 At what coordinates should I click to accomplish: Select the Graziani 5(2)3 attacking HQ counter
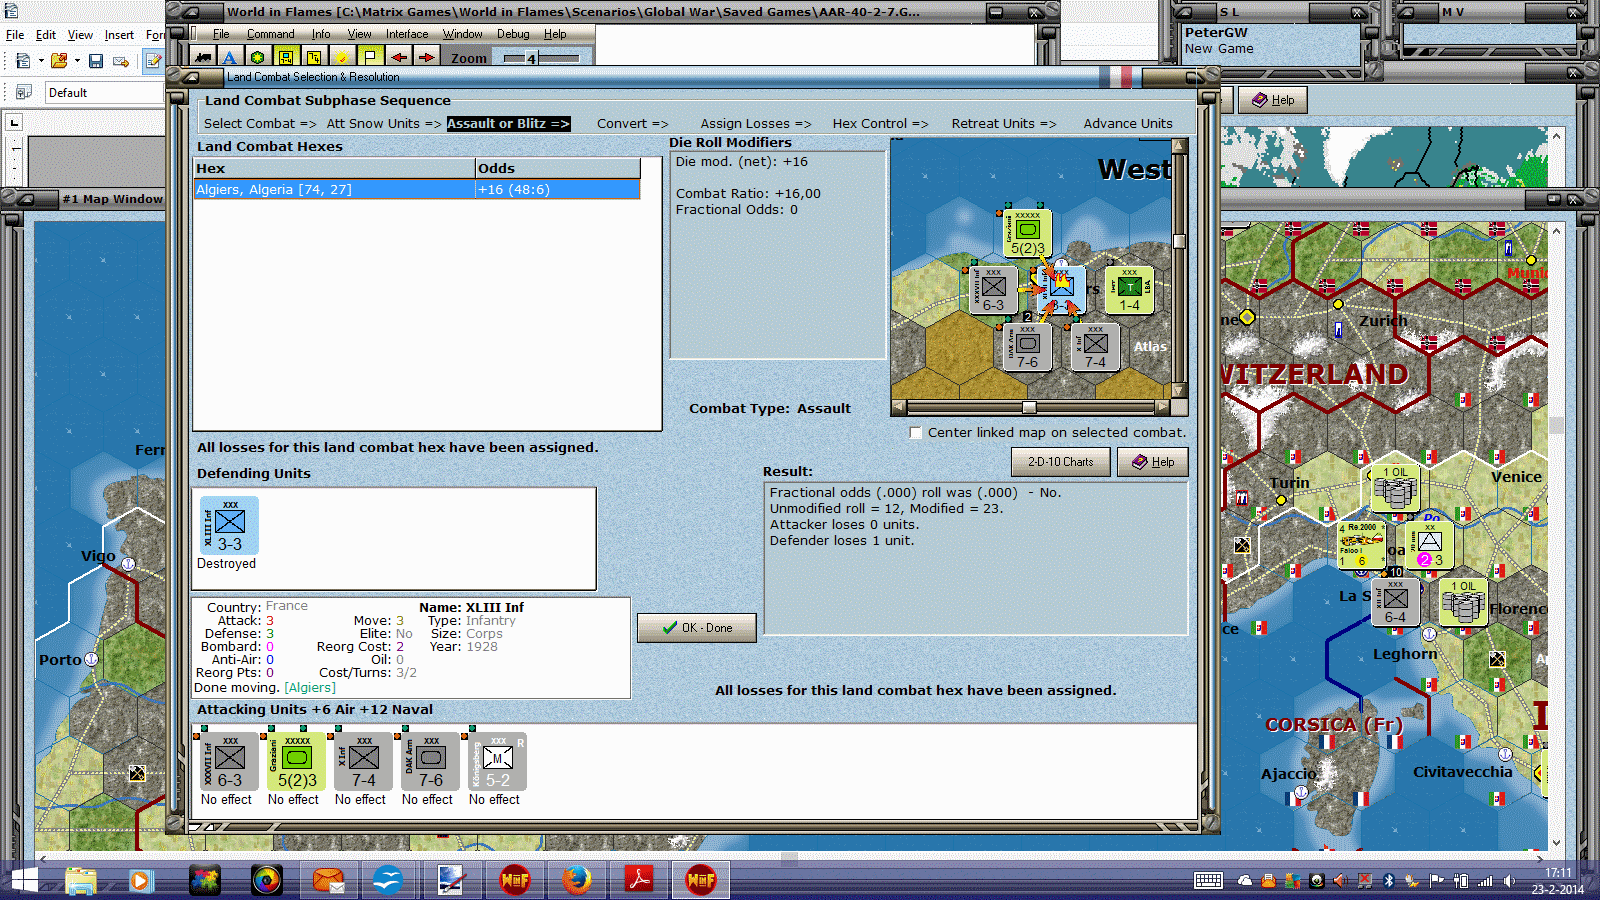point(296,761)
